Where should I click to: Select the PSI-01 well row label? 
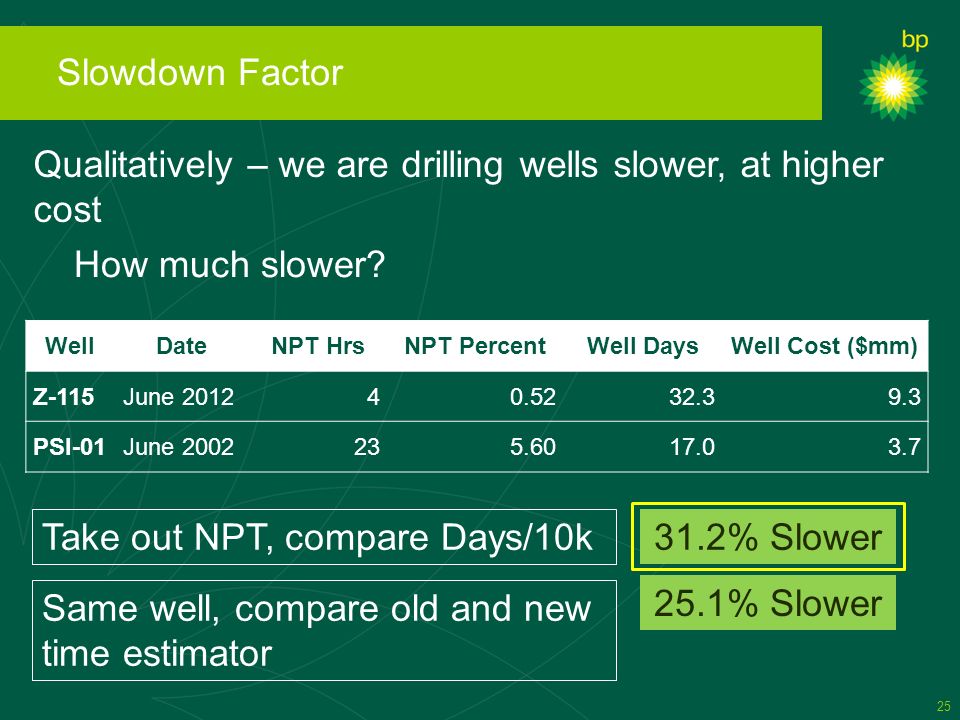click(x=69, y=446)
